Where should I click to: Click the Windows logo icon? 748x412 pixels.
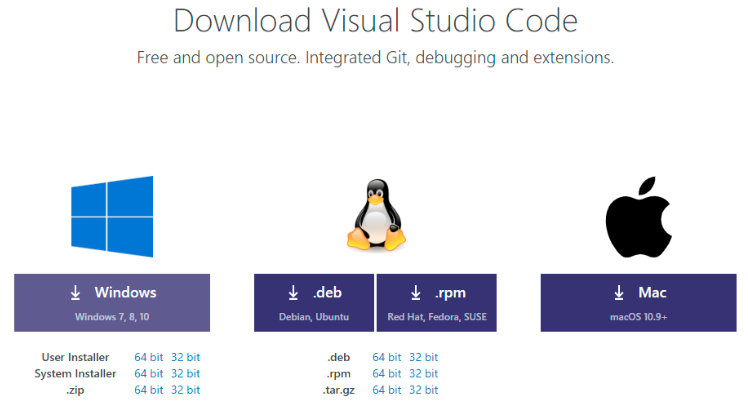click(112, 216)
